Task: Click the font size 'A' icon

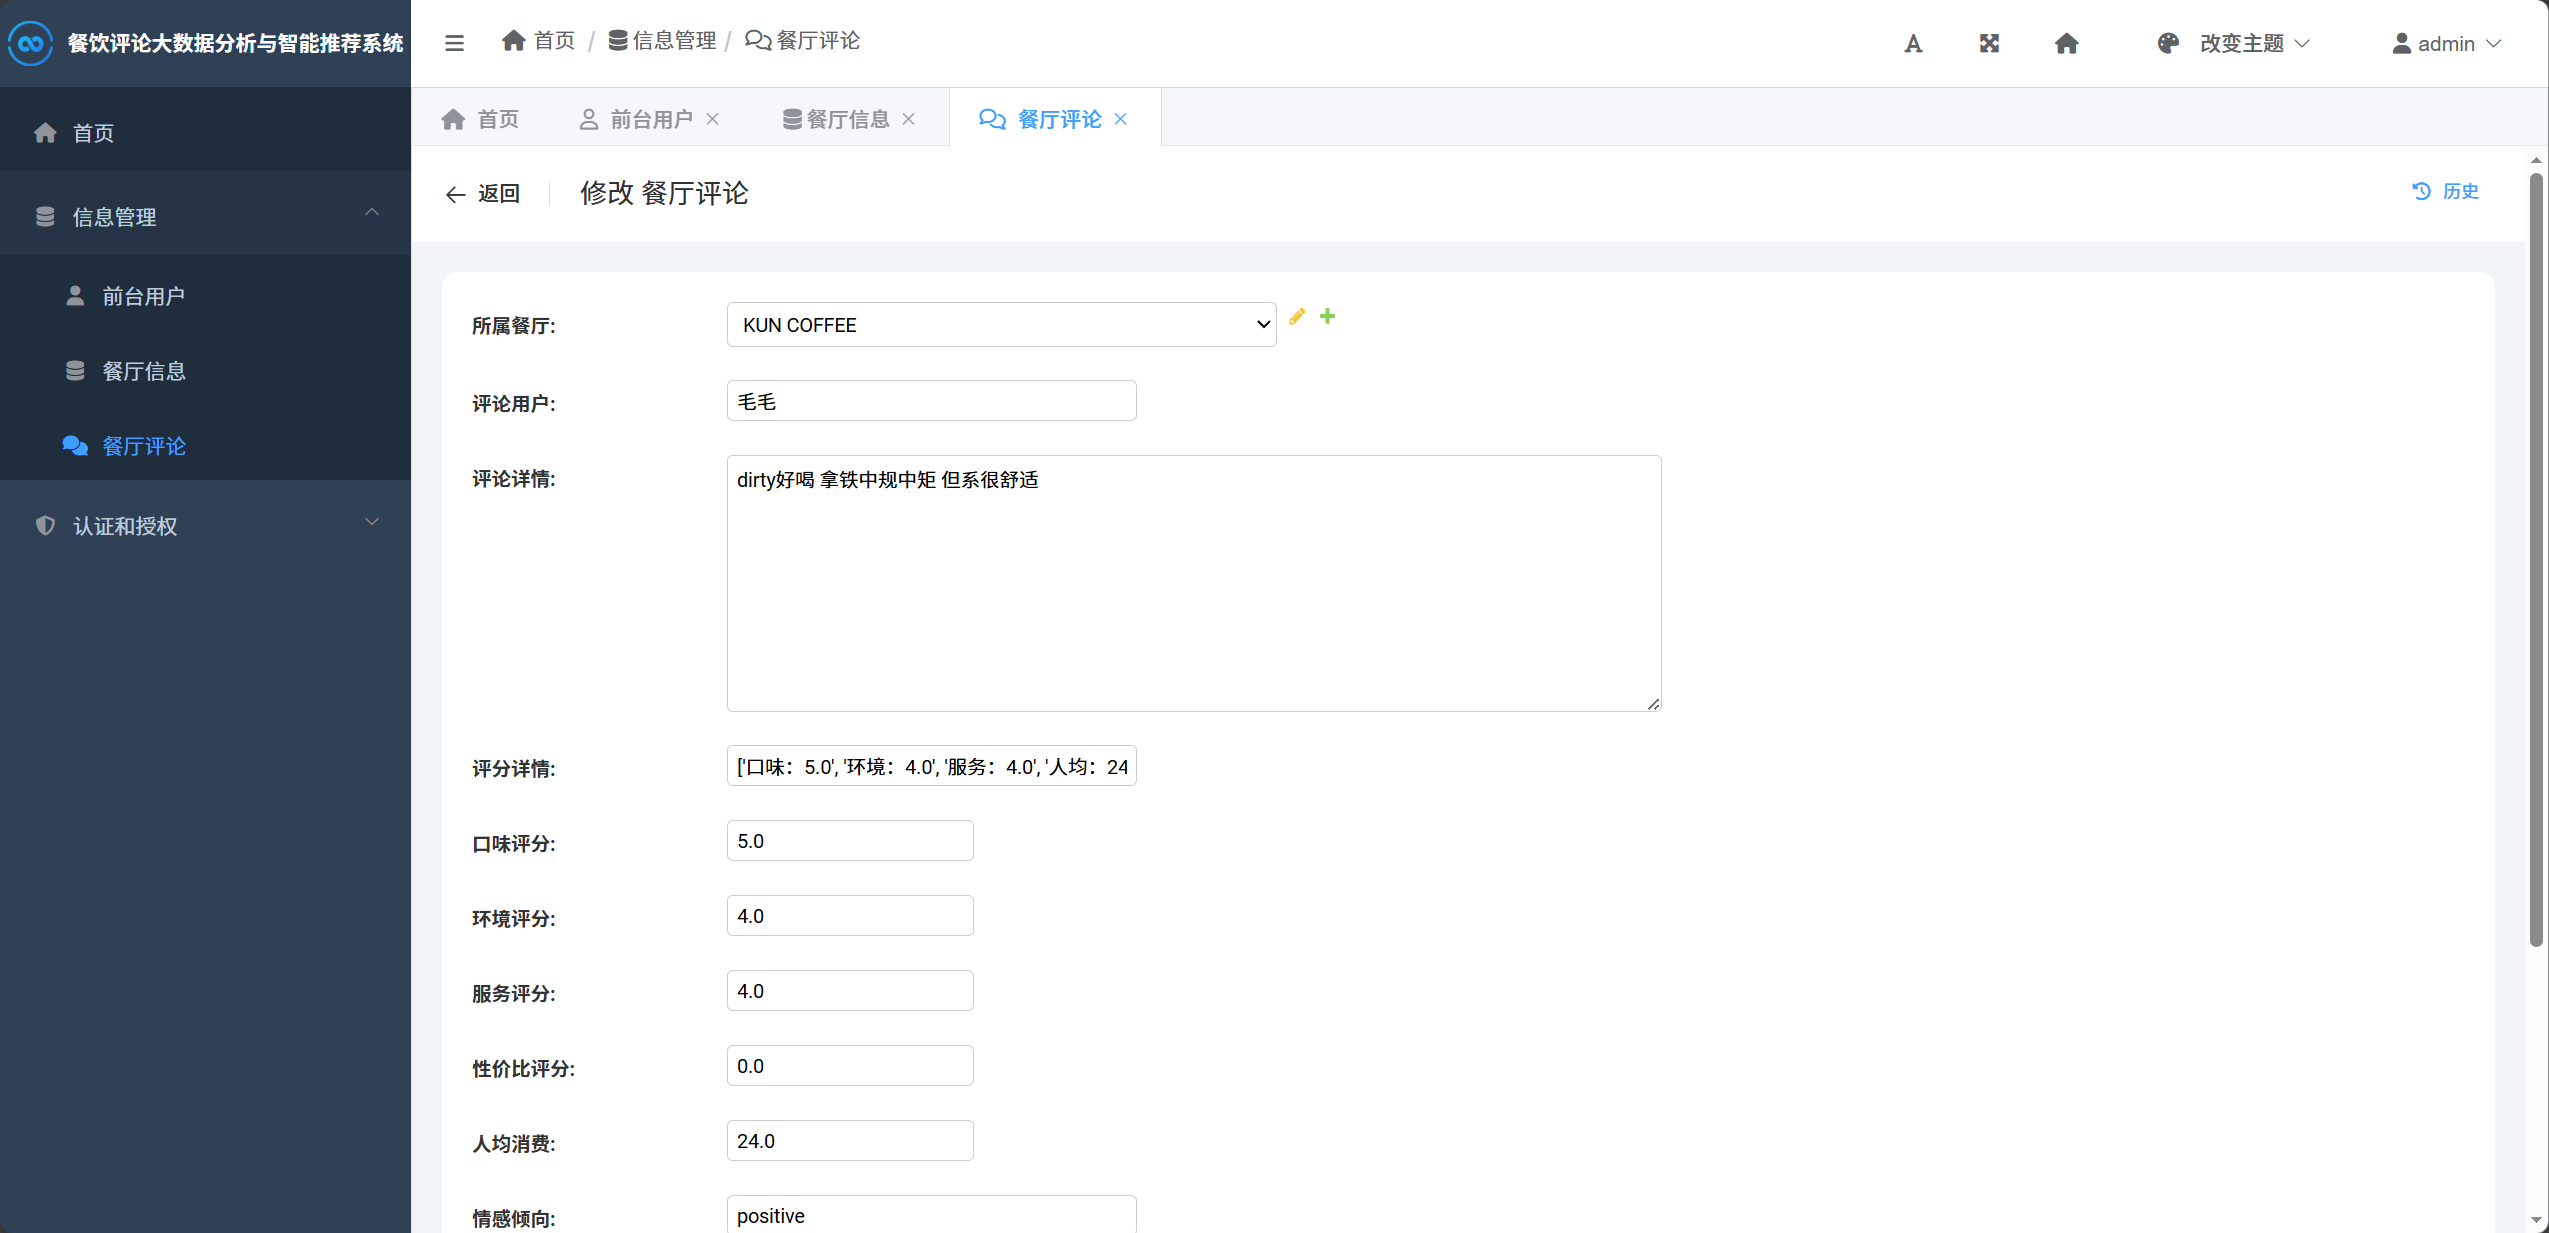Action: tap(1912, 43)
